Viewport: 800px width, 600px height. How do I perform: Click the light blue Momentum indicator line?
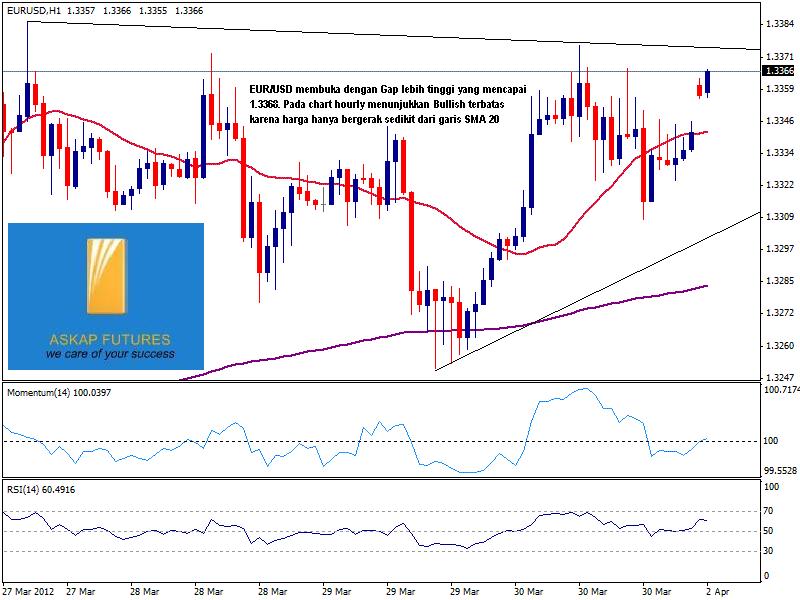point(560,399)
